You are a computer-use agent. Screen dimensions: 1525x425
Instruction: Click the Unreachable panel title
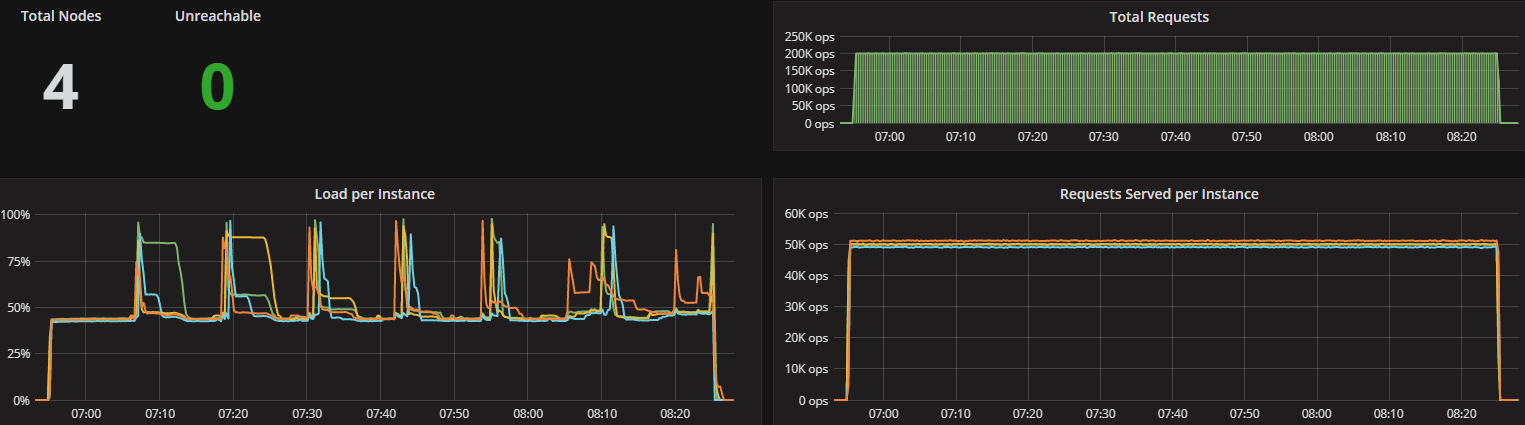[217, 16]
